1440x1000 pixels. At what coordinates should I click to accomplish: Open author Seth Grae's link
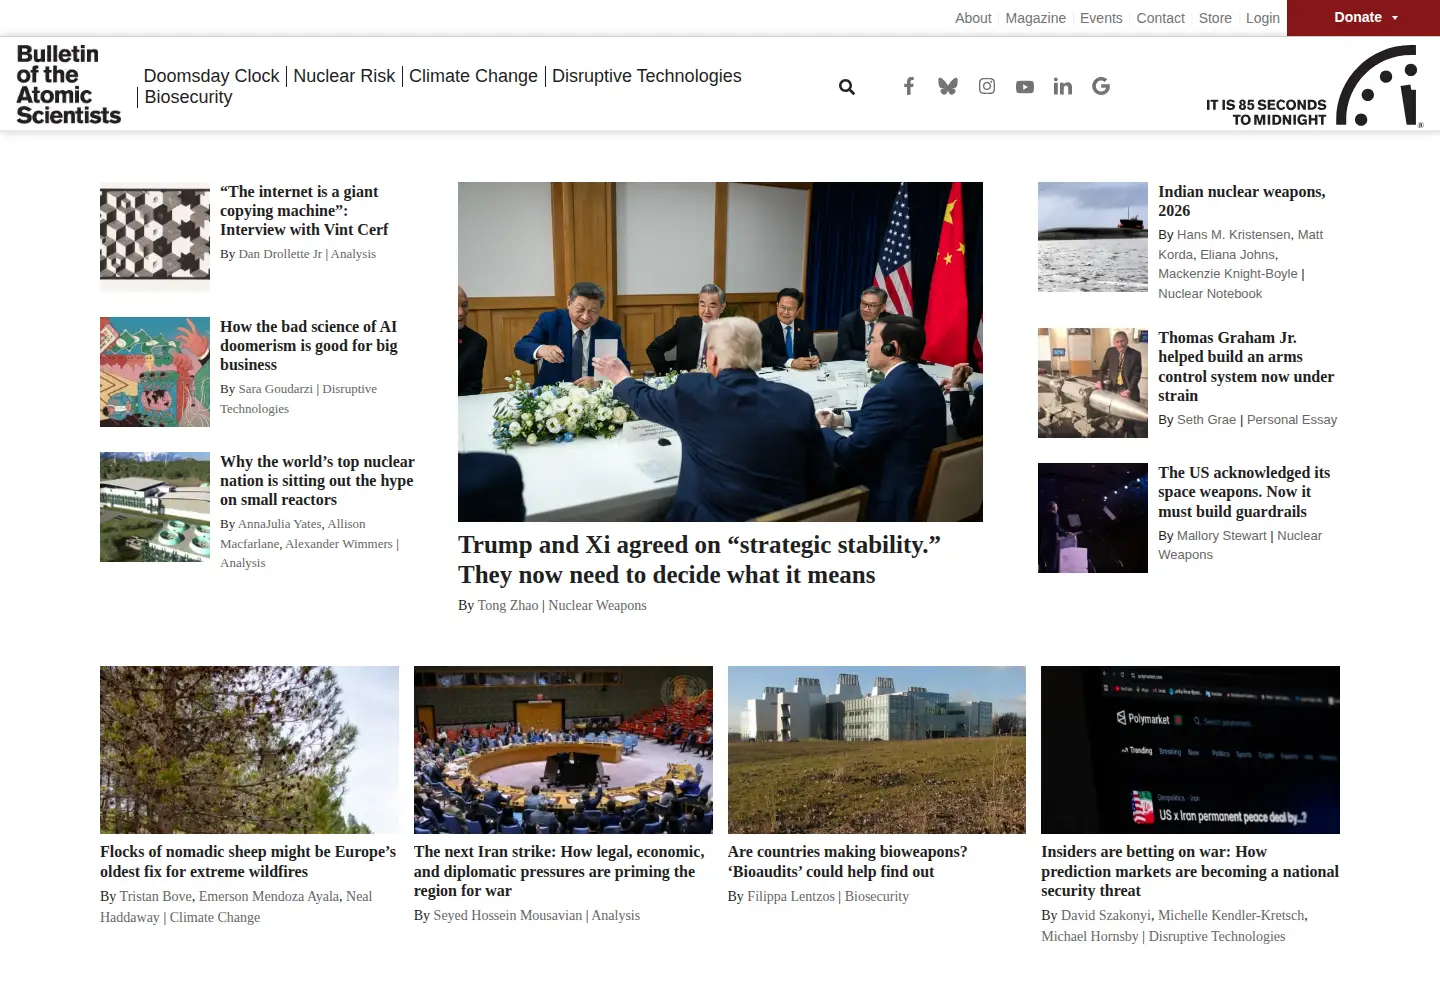1206,420
